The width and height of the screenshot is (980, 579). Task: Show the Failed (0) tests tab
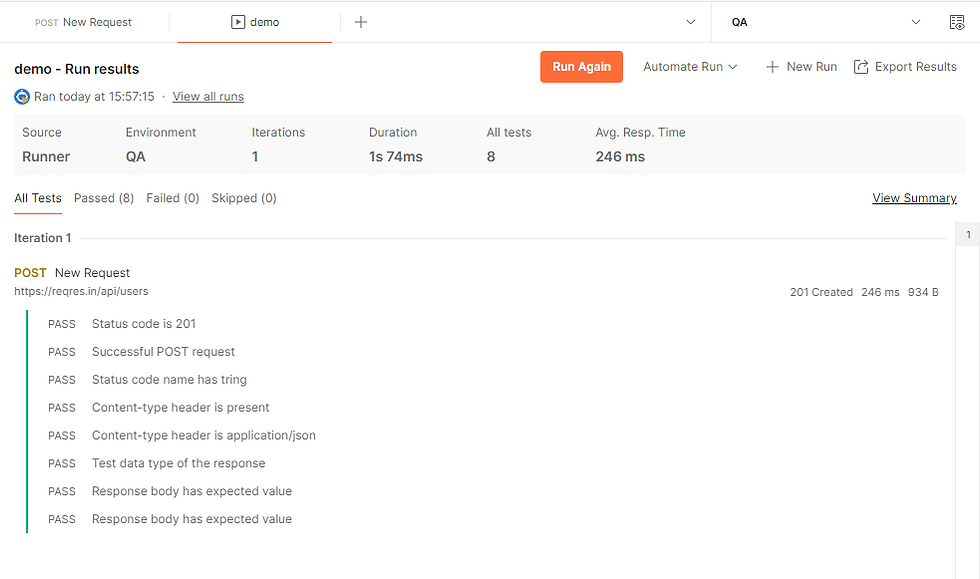coord(172,198)
